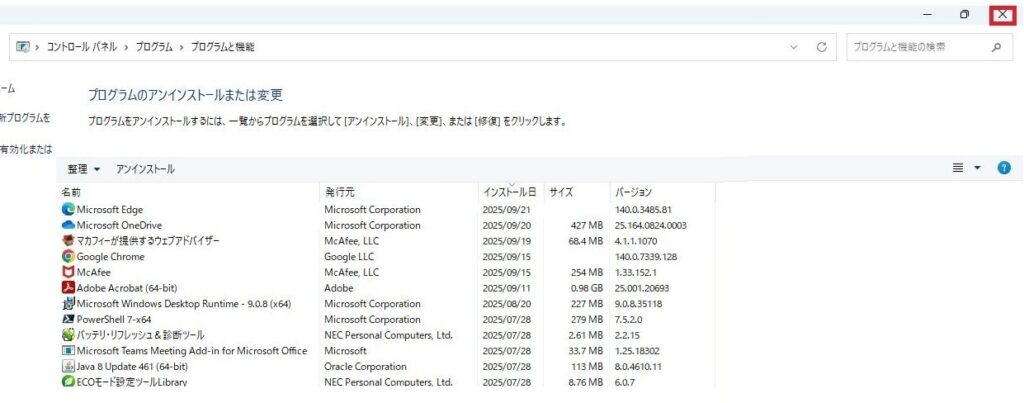
Task: Select the Java 8 Update 461 icon
Action: point(68,366)
